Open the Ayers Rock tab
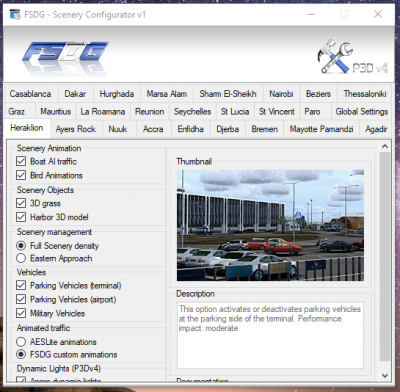 (76, 129)
